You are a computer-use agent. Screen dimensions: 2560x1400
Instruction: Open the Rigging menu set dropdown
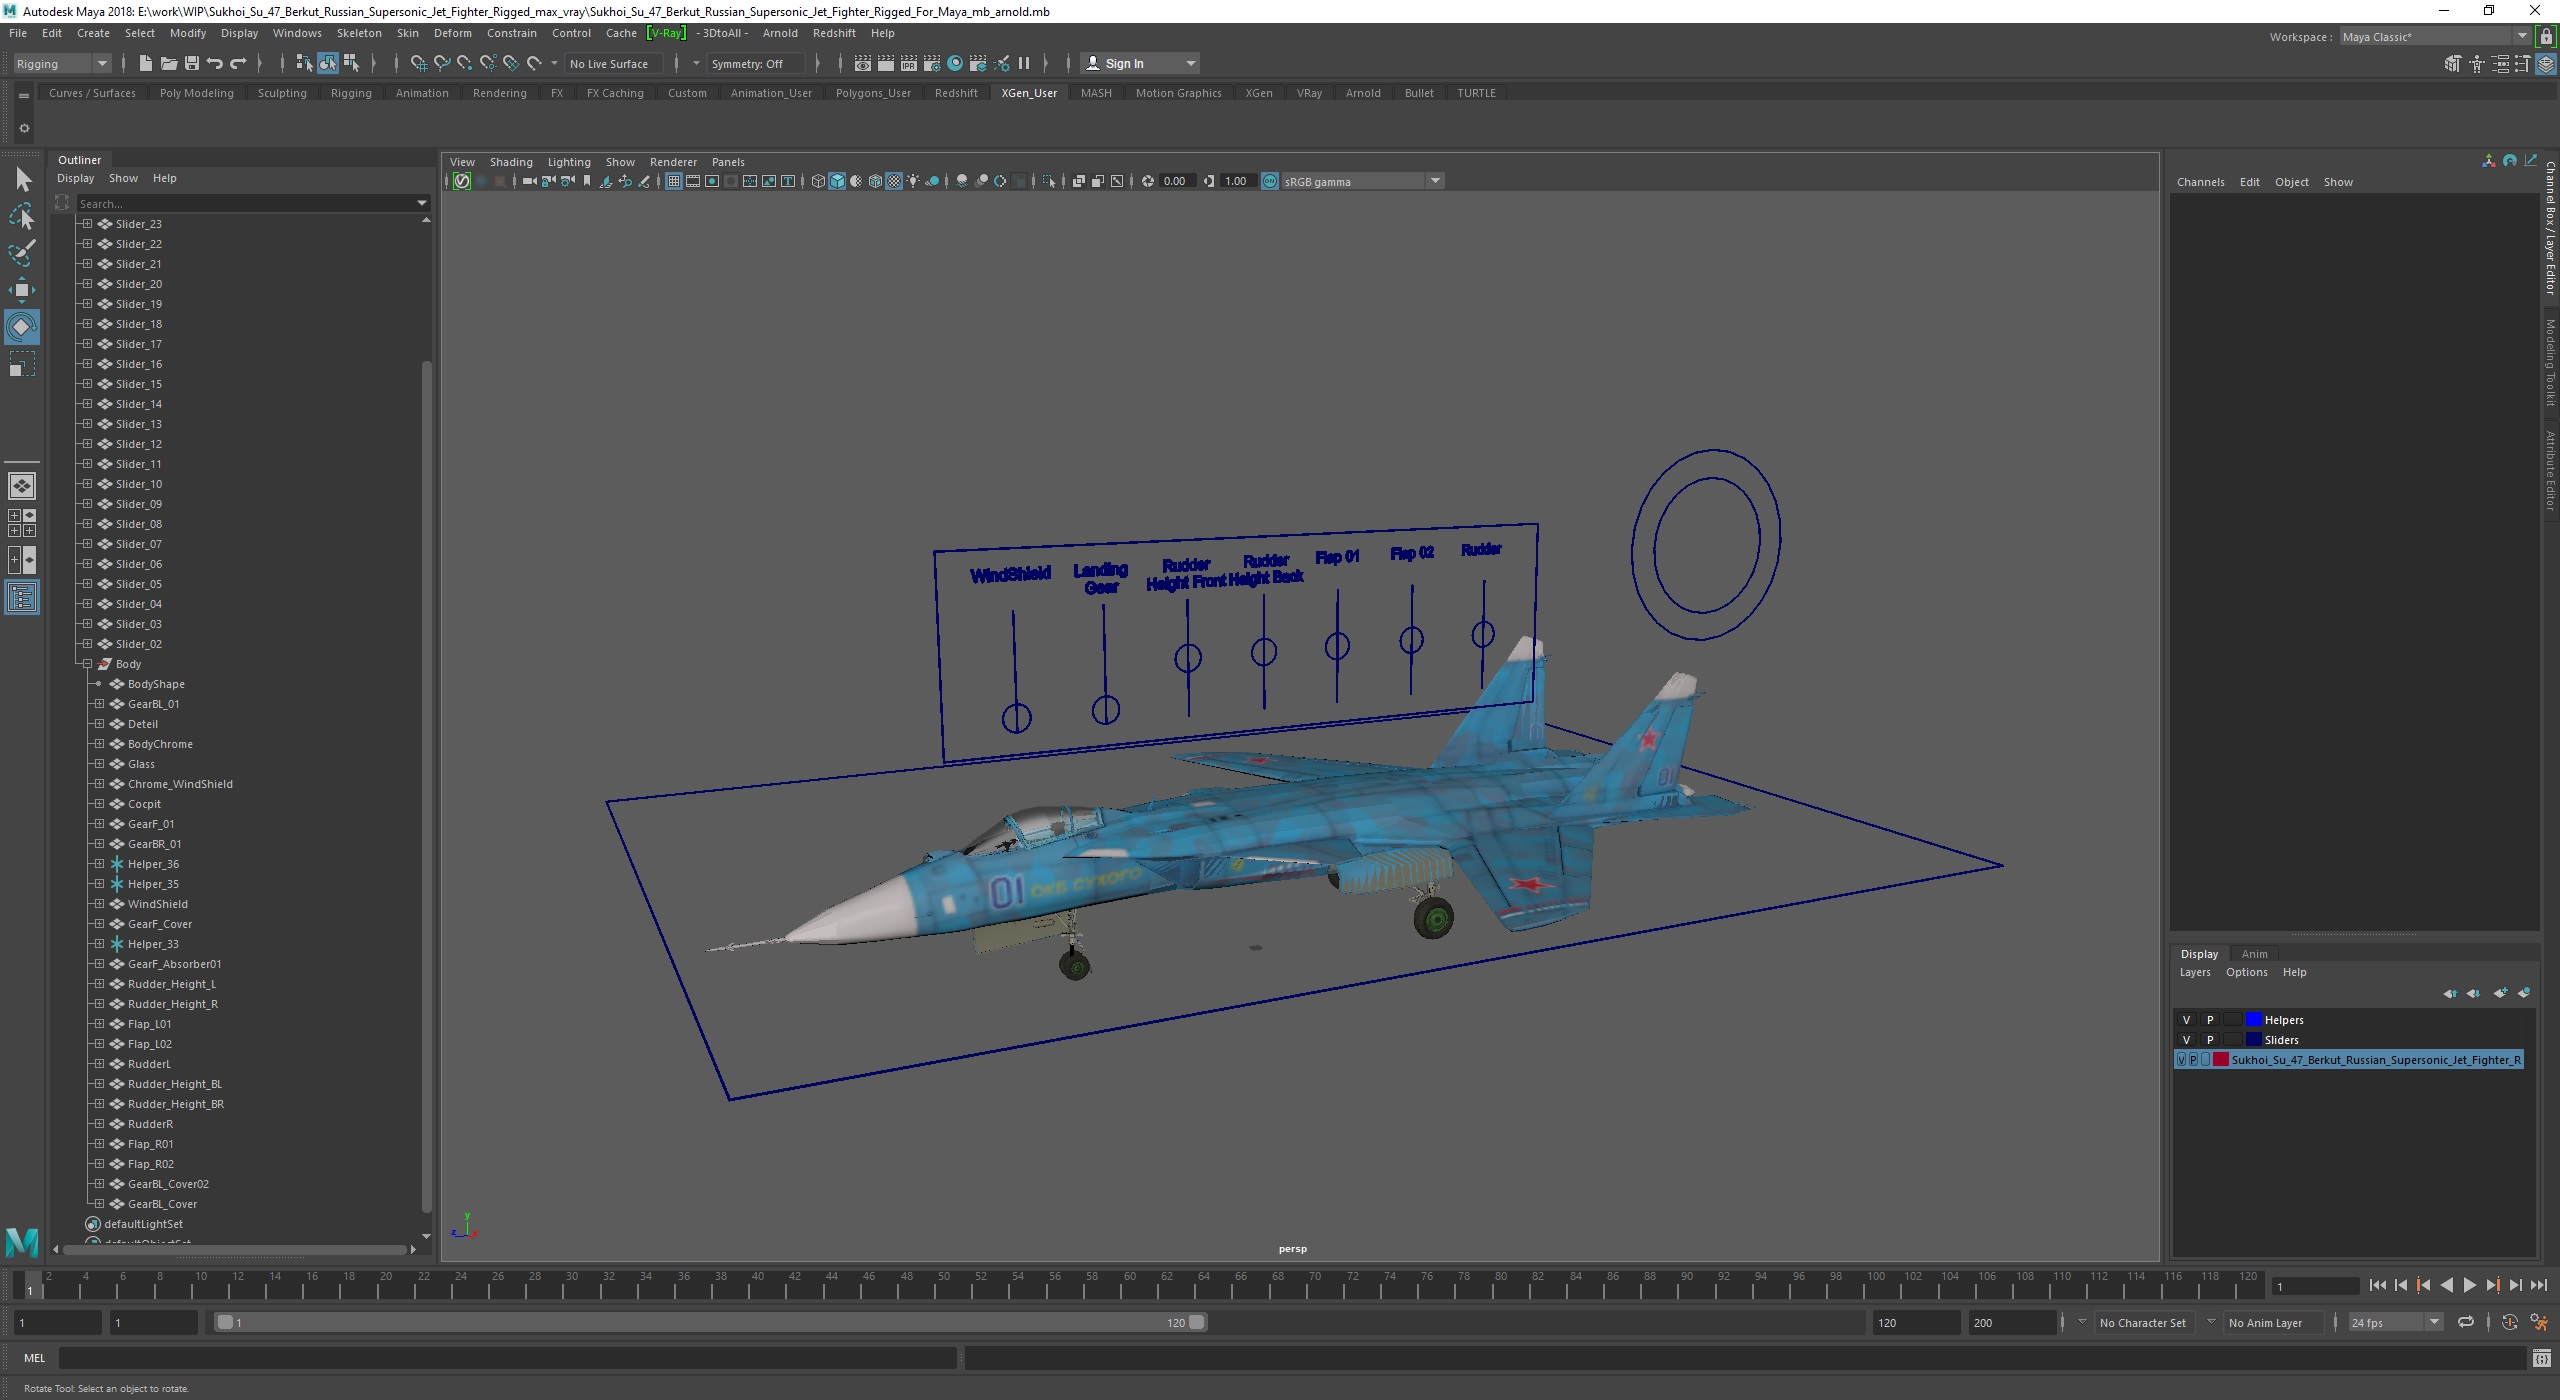pyautogui.click(x=62, y=64)
